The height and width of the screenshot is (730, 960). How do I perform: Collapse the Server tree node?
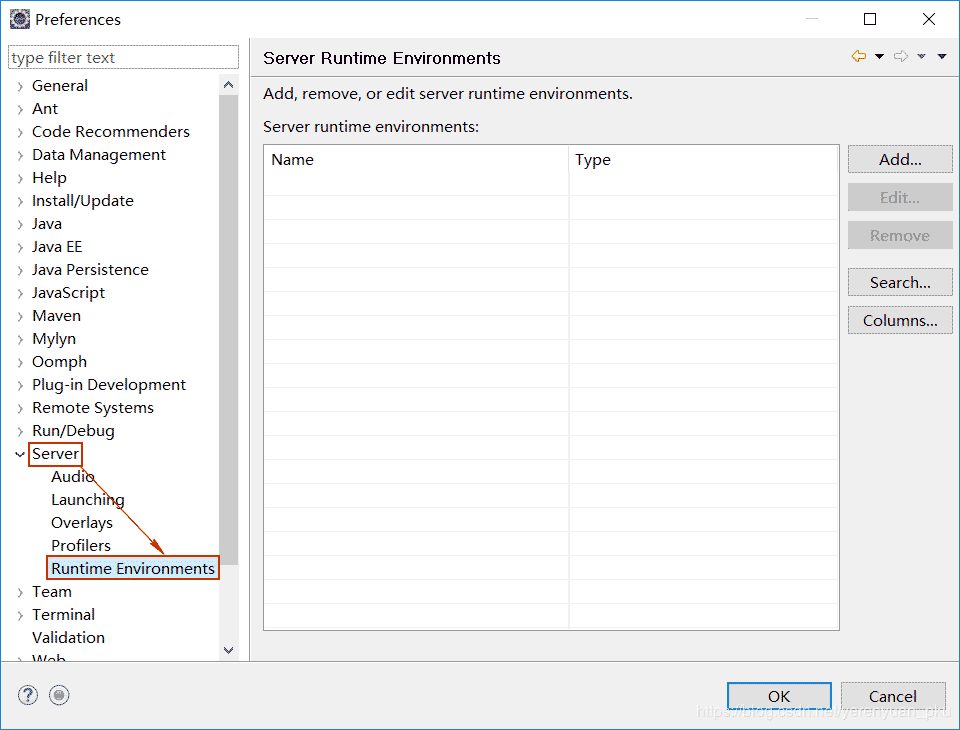pyautogui.click(x=20, y=454)
